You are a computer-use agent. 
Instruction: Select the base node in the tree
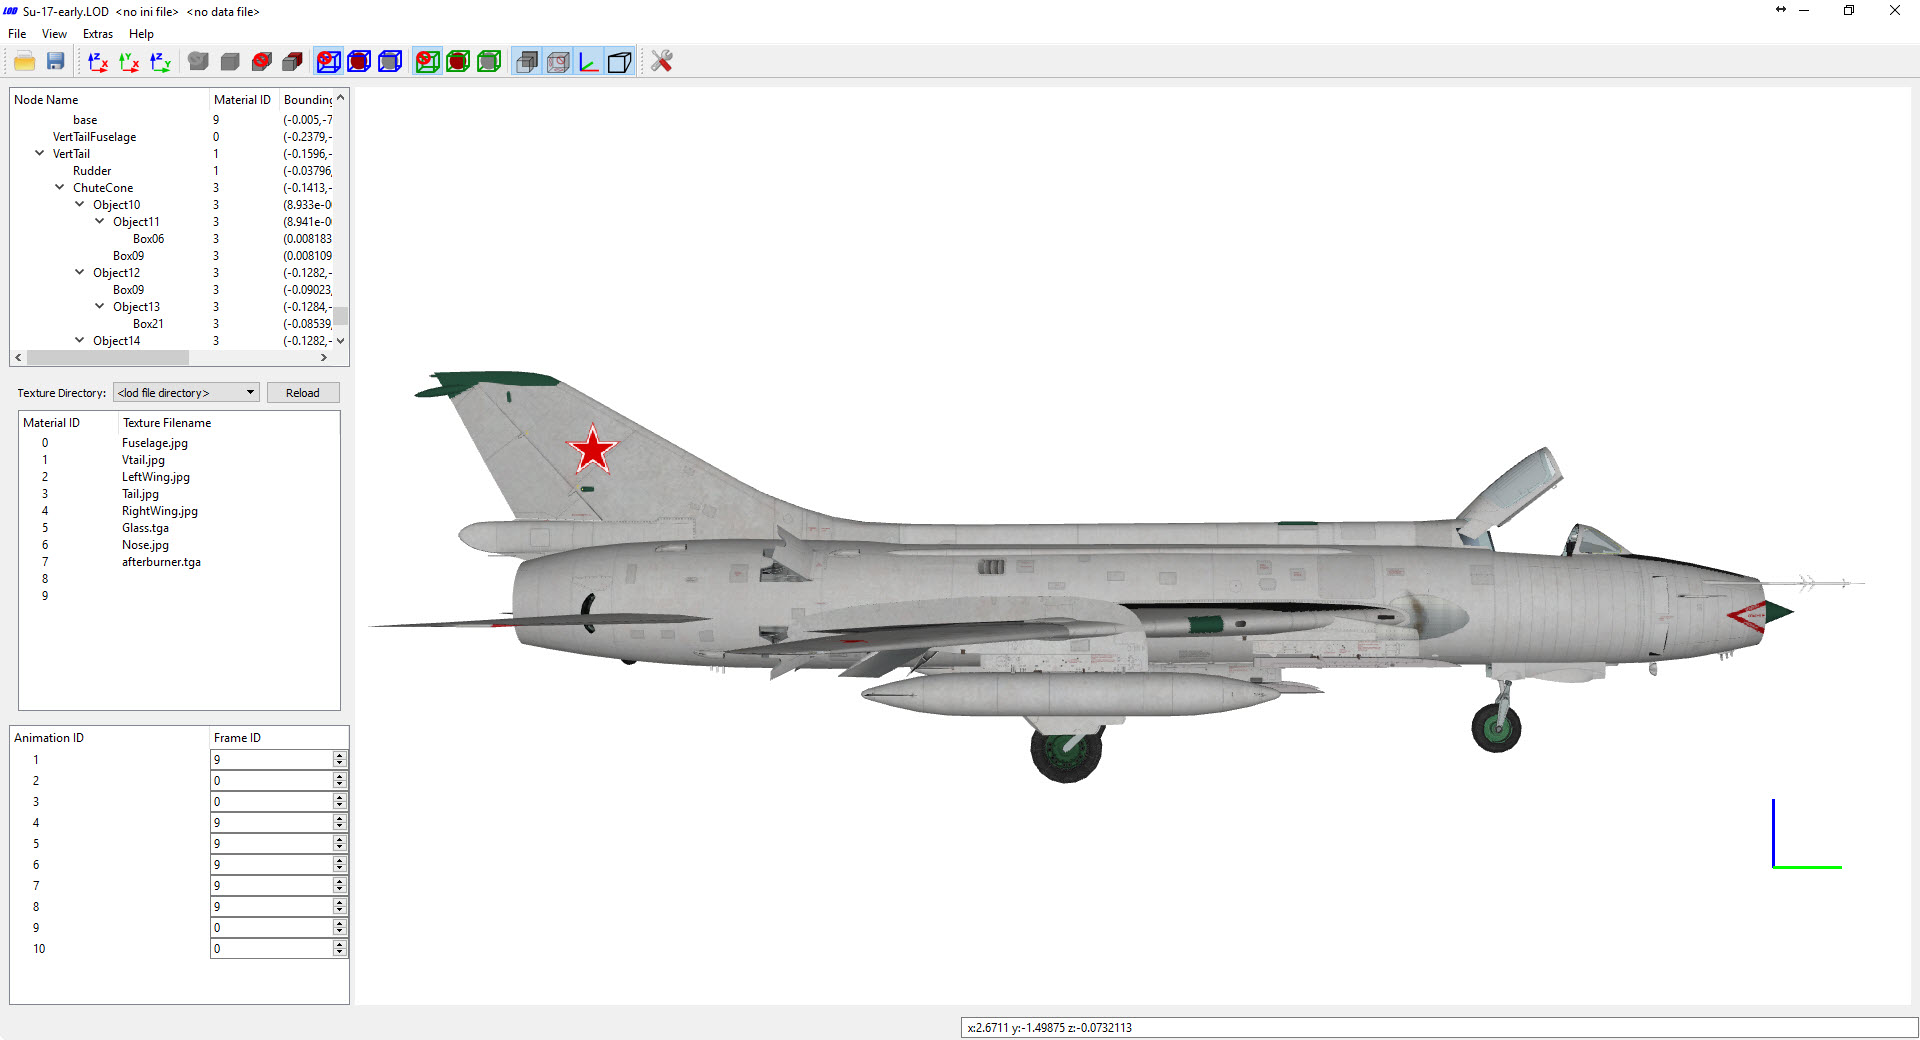[x=85, y=120]
